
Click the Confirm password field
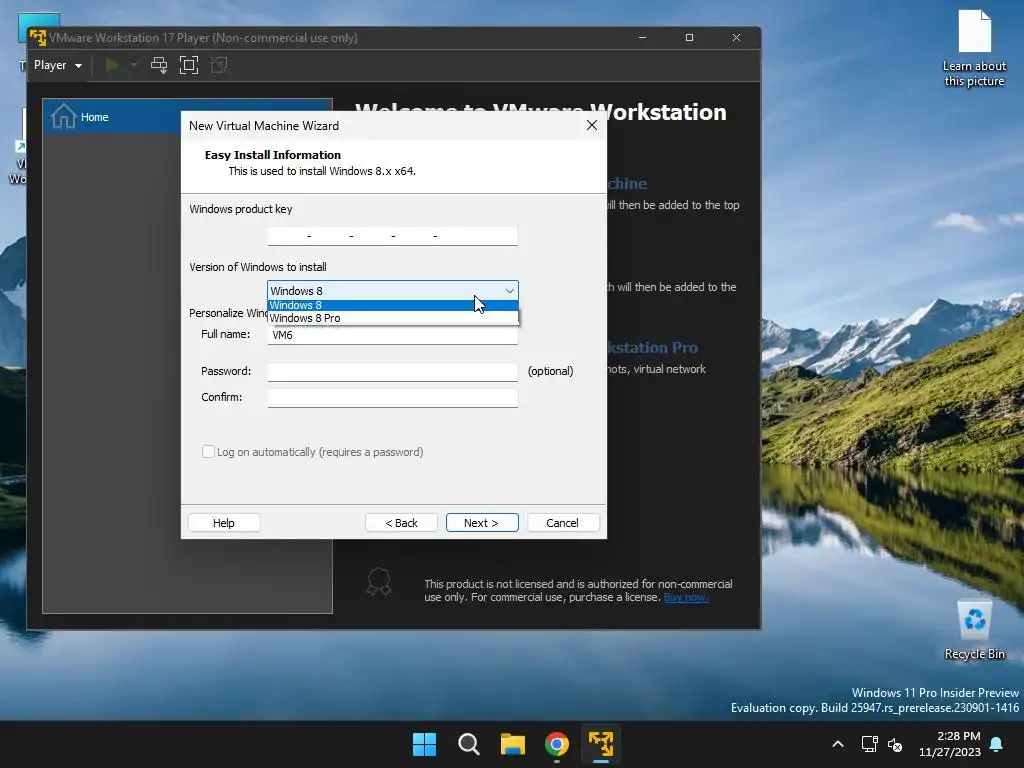pyautogui.click(x=392, y=398)
